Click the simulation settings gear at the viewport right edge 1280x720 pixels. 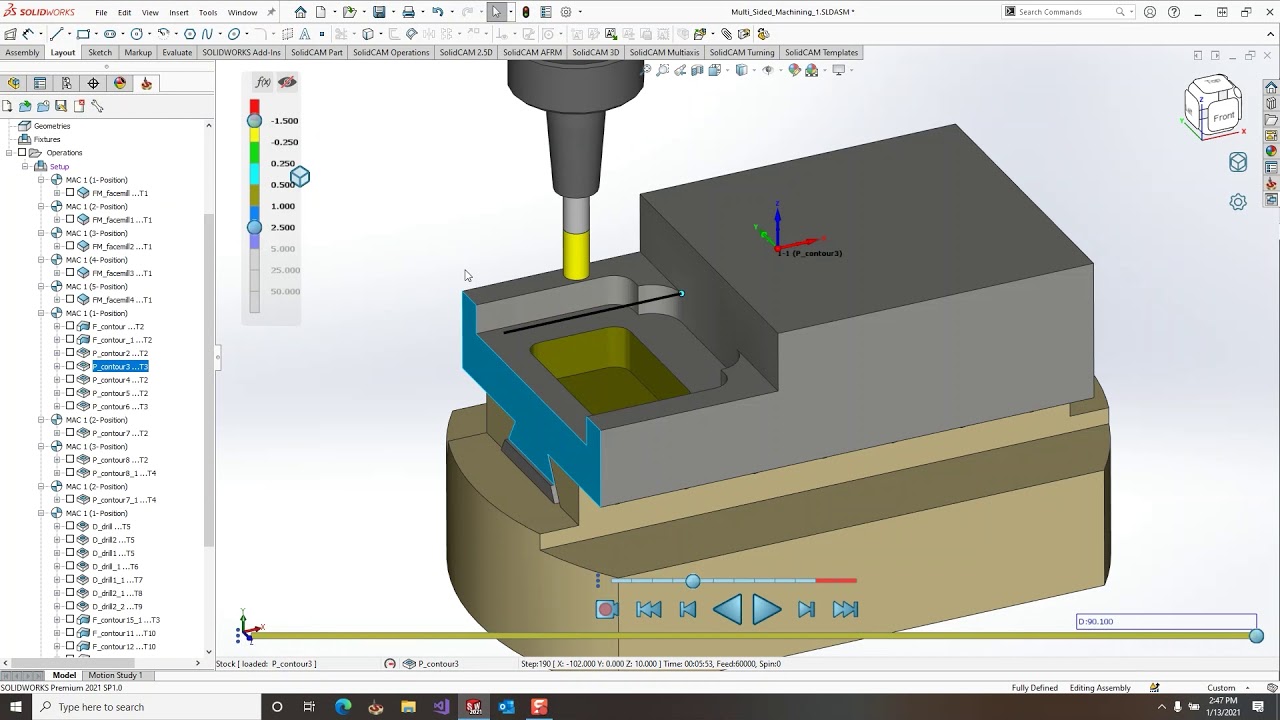[1238, 201]
